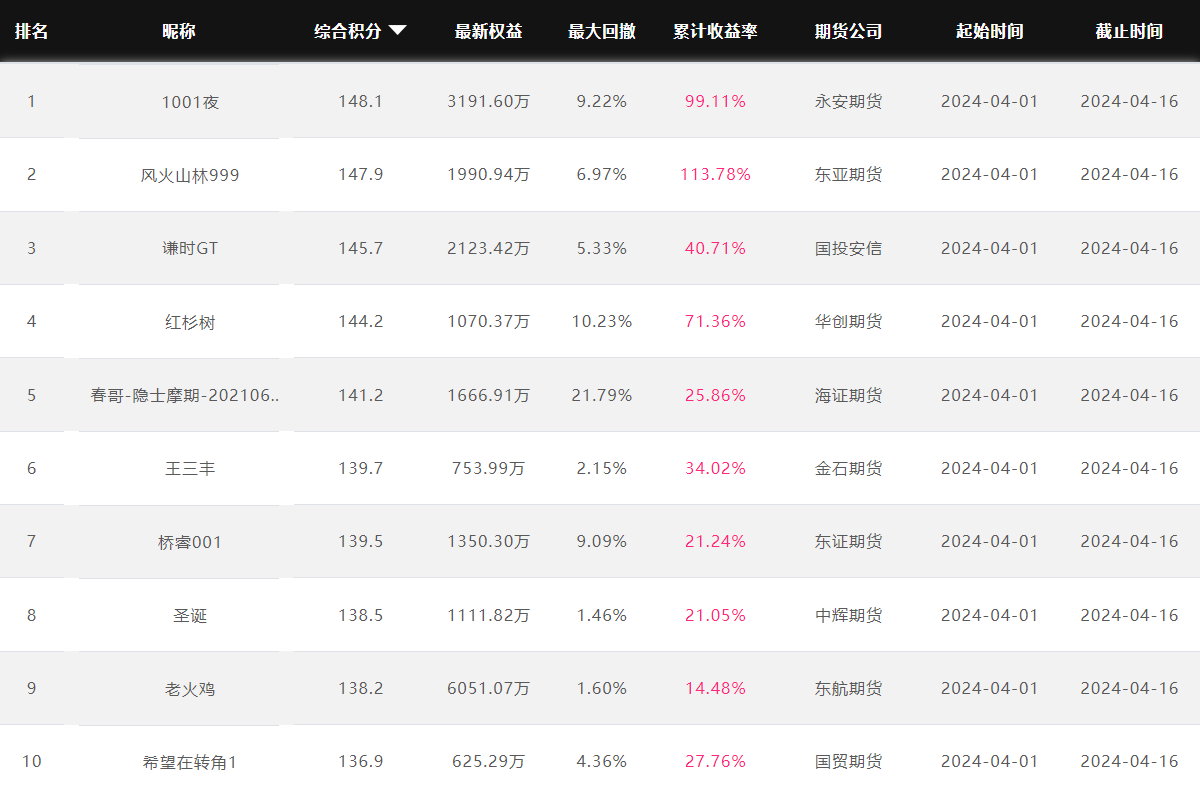The width and height of the screenshot is (1200, 798).
Task: Open trader 春哥-隐士摩期-202106.. profile
Action: [x=185, y=395]
